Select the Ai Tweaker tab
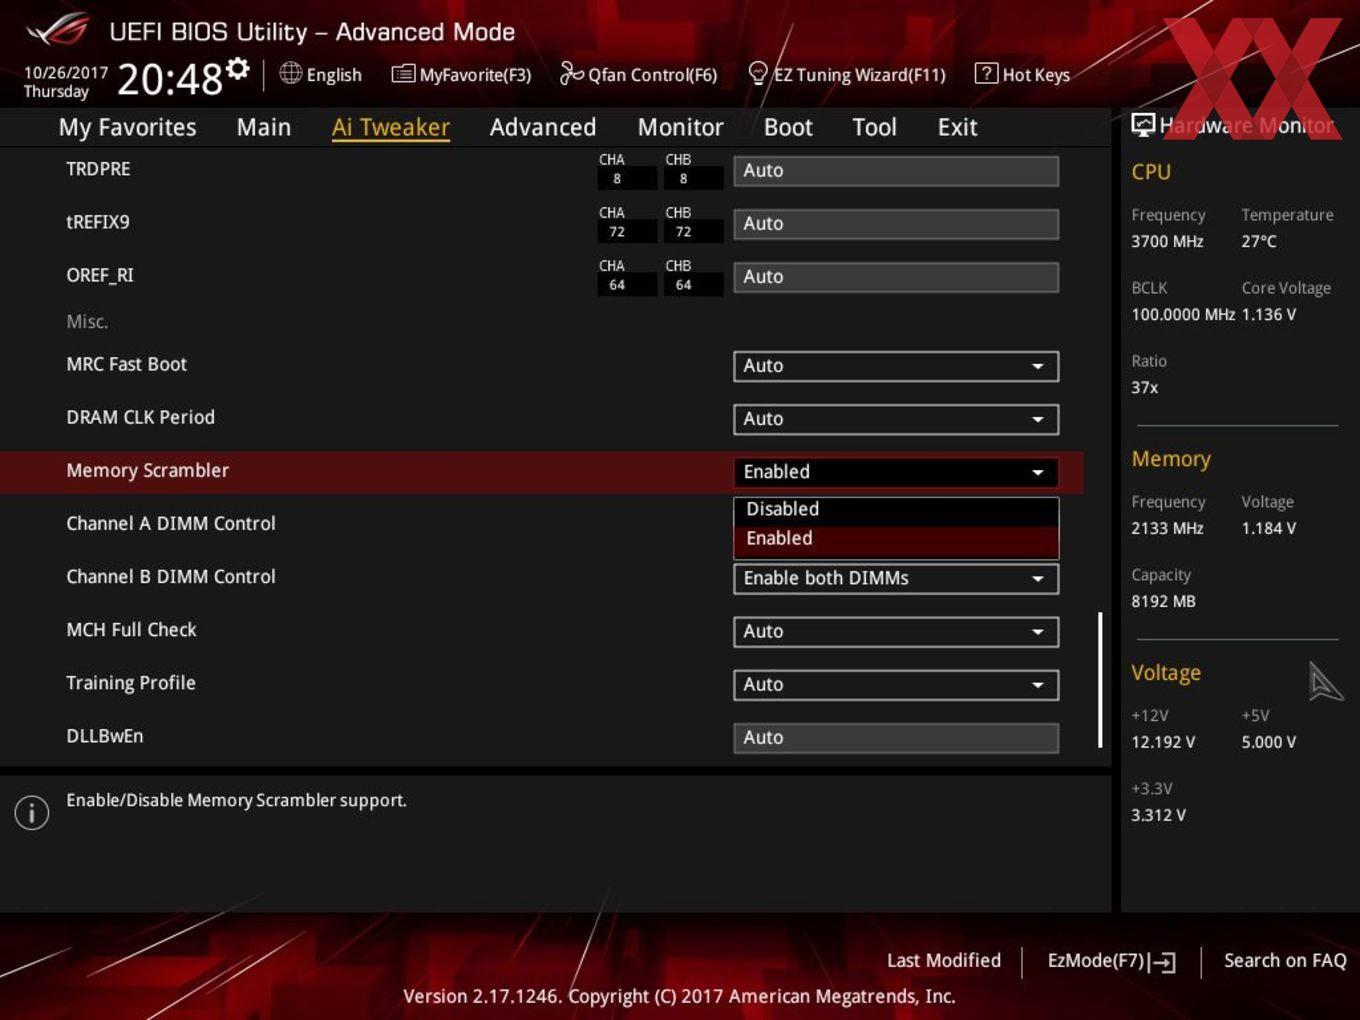1360x1020 pixels. pos(391,127)
